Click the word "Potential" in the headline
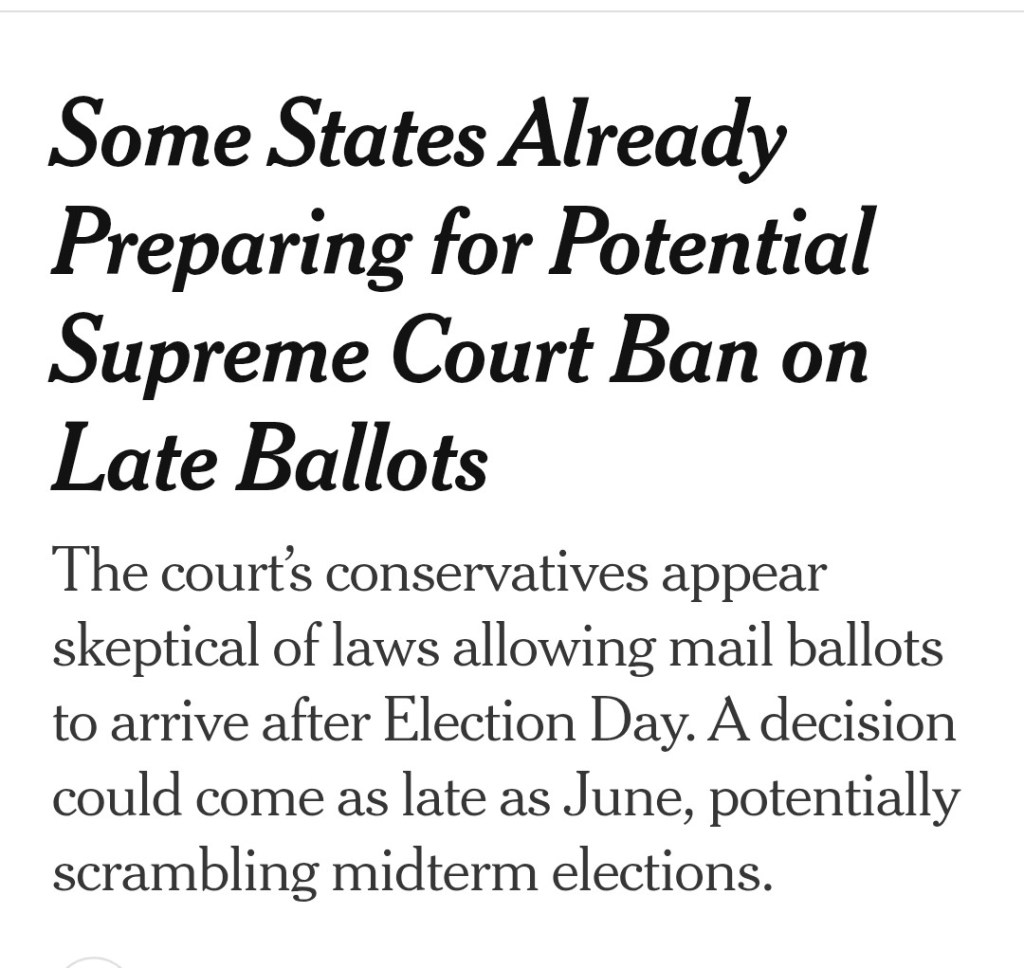Image resolution: width=1024 pixels, height=968 pixels. click(x=712, y=242)
